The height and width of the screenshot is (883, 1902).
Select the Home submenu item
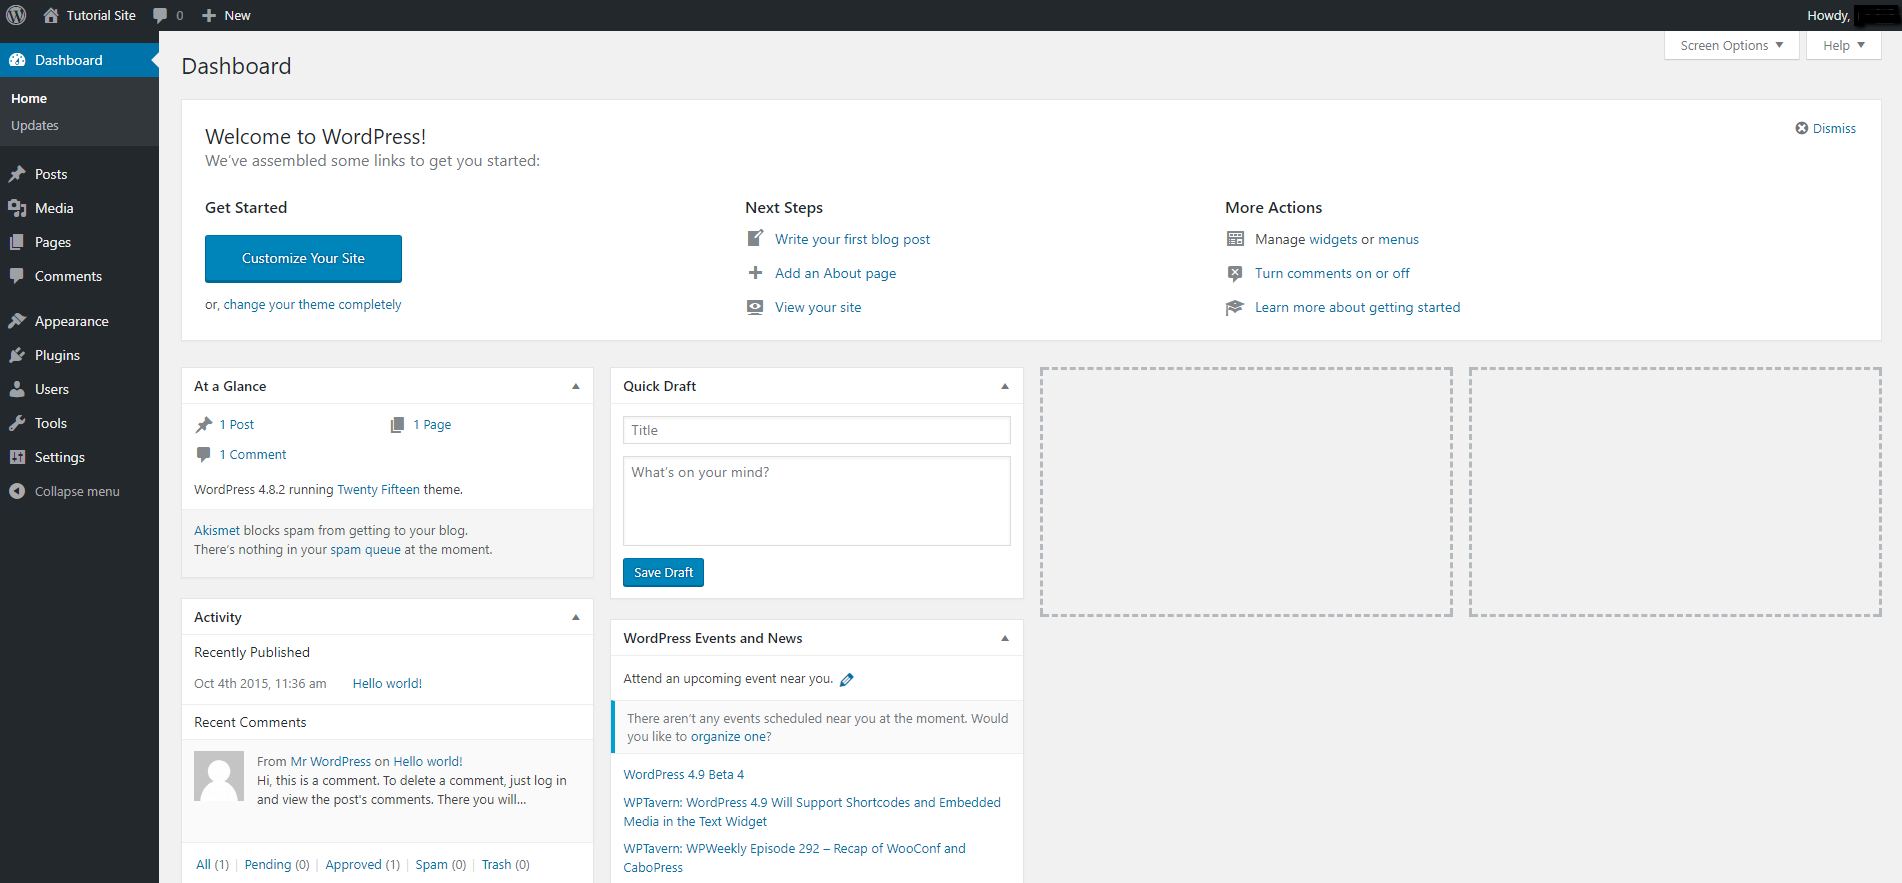pos(29,98)
